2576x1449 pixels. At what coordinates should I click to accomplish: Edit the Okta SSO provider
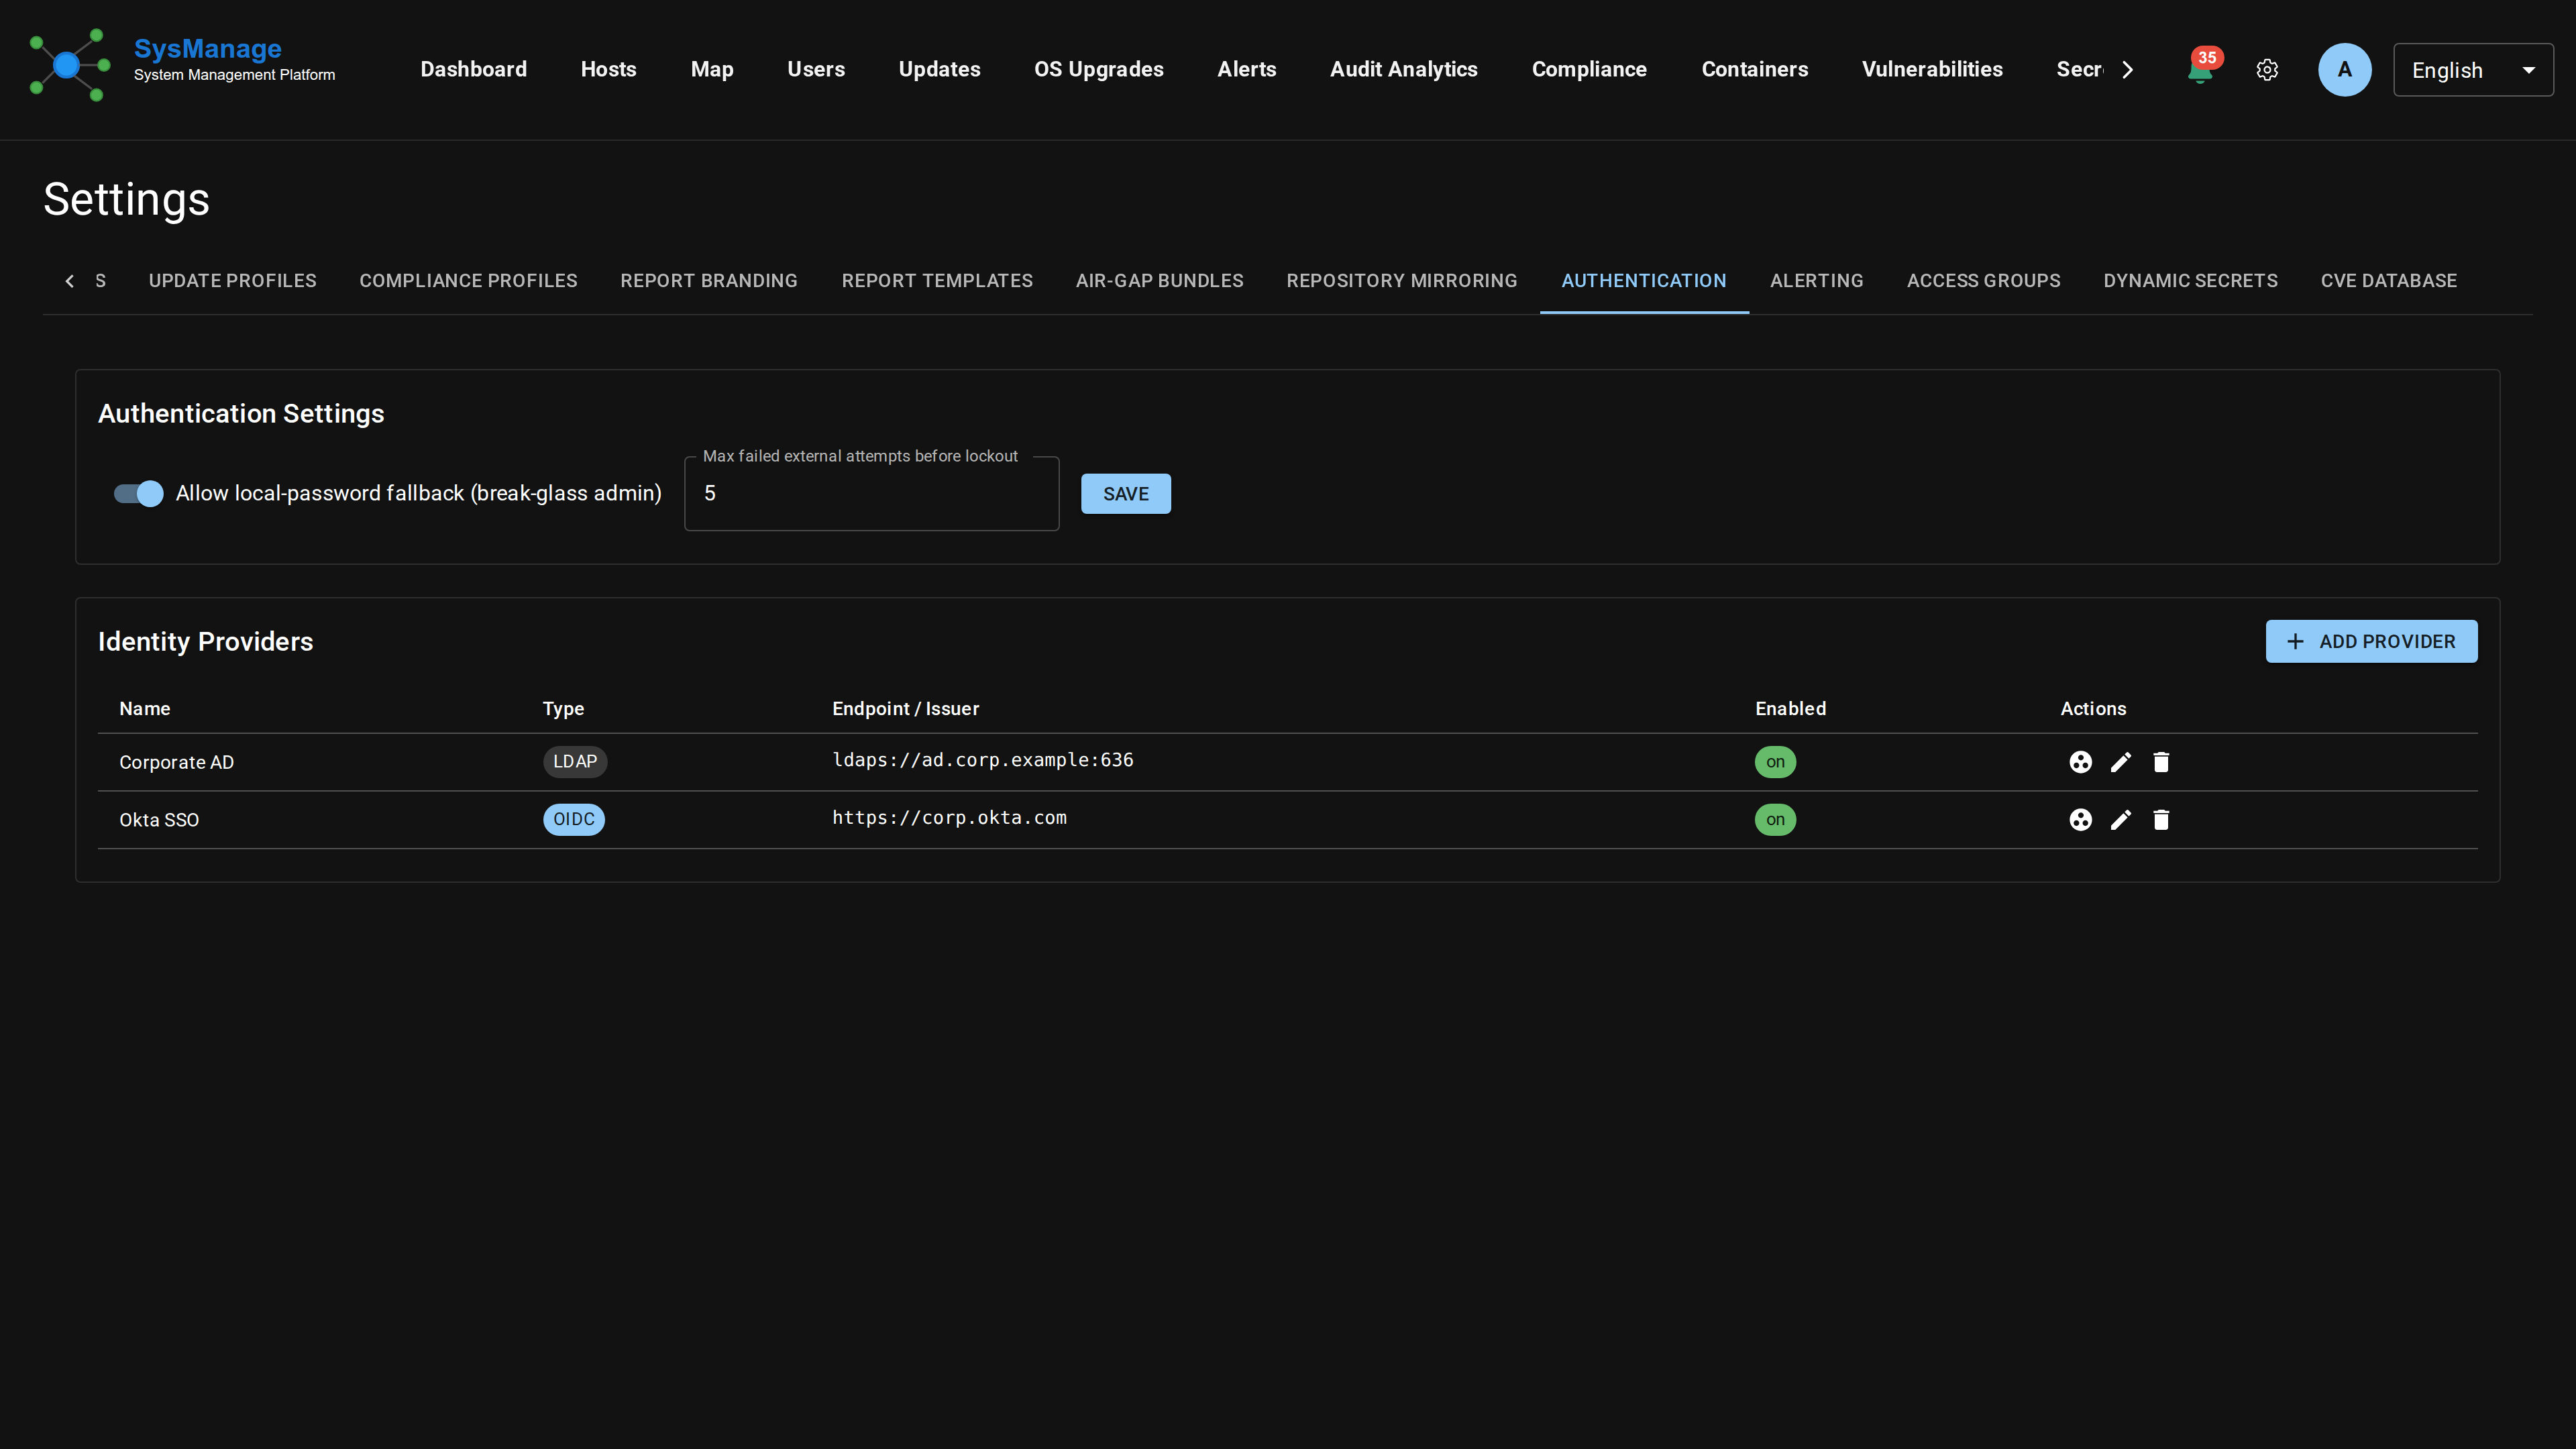click(x=2120, y=820)
